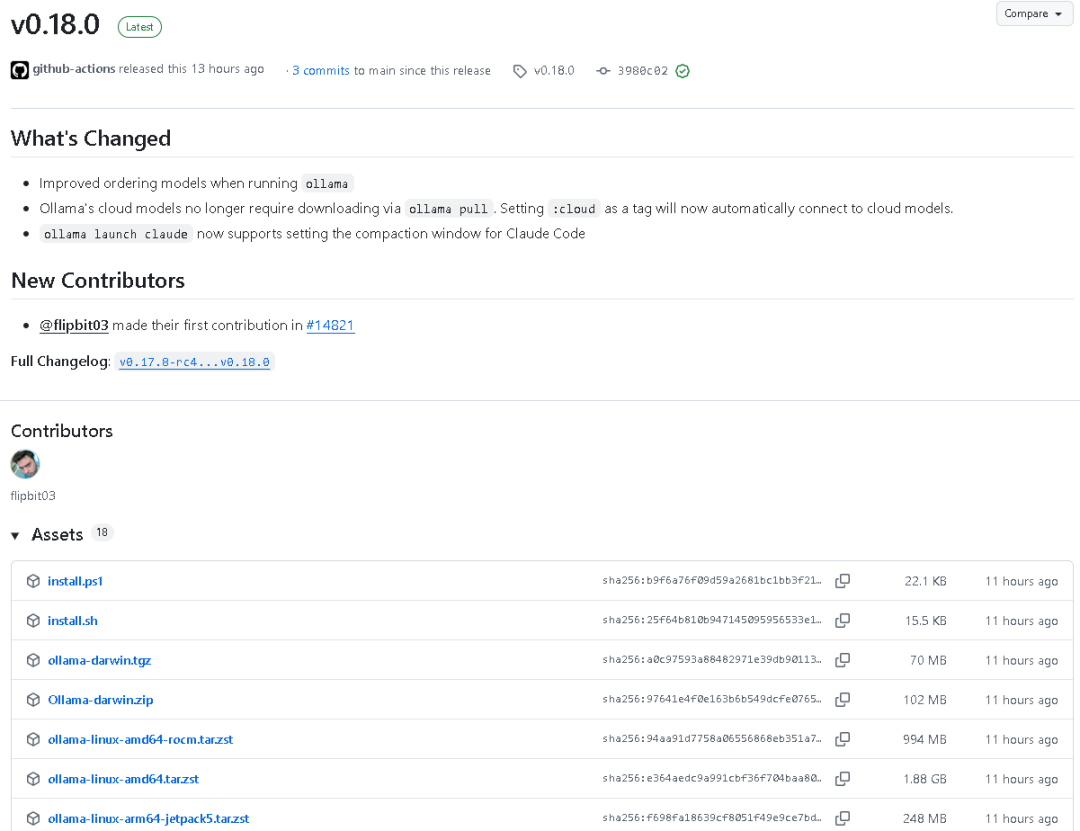Open commit 3980c02

point(642,71)
